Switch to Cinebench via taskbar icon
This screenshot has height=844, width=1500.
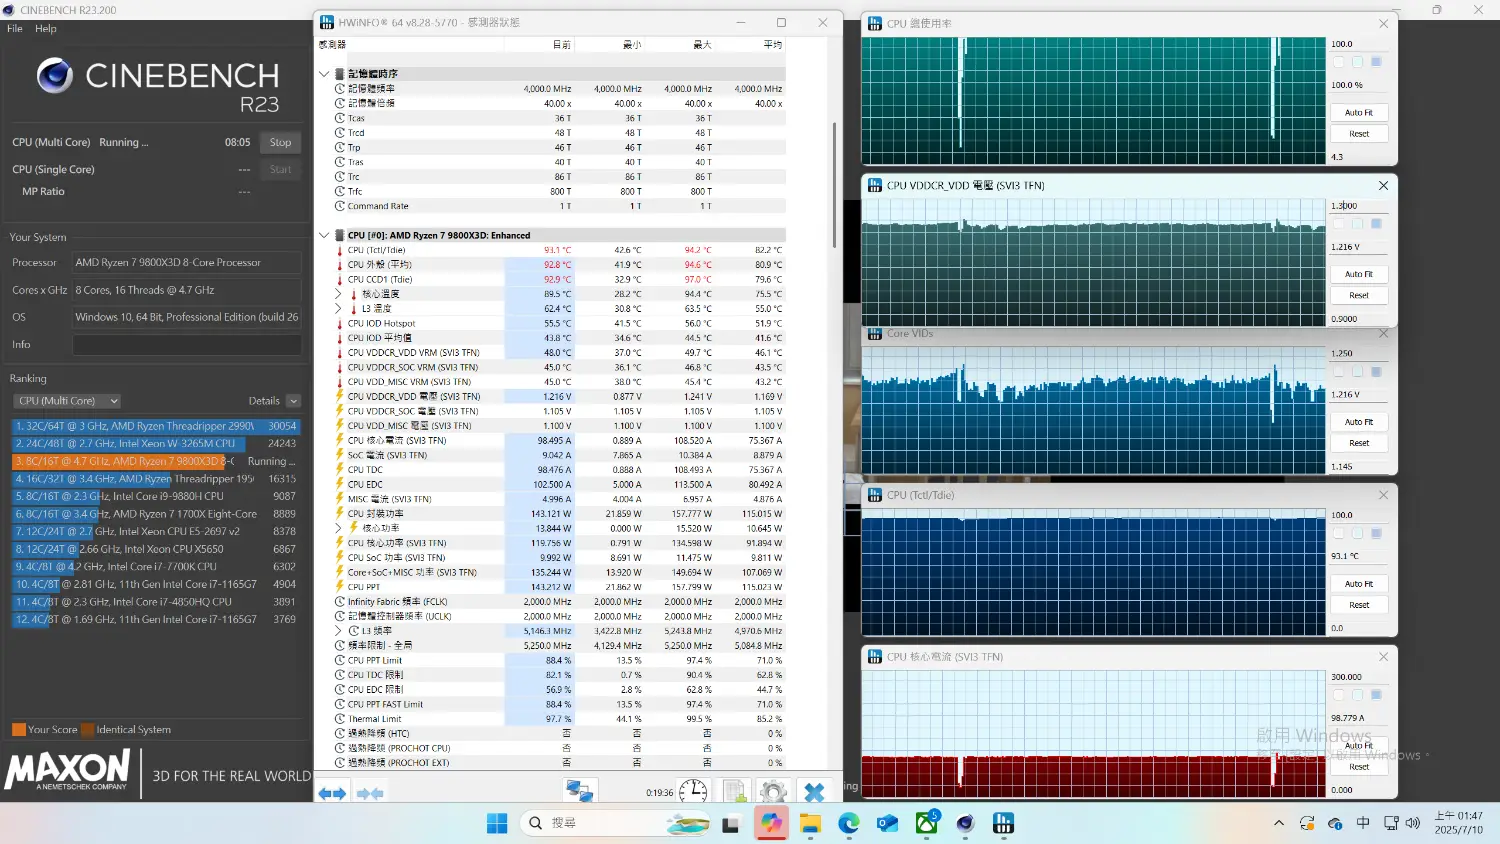coord(965,823)
